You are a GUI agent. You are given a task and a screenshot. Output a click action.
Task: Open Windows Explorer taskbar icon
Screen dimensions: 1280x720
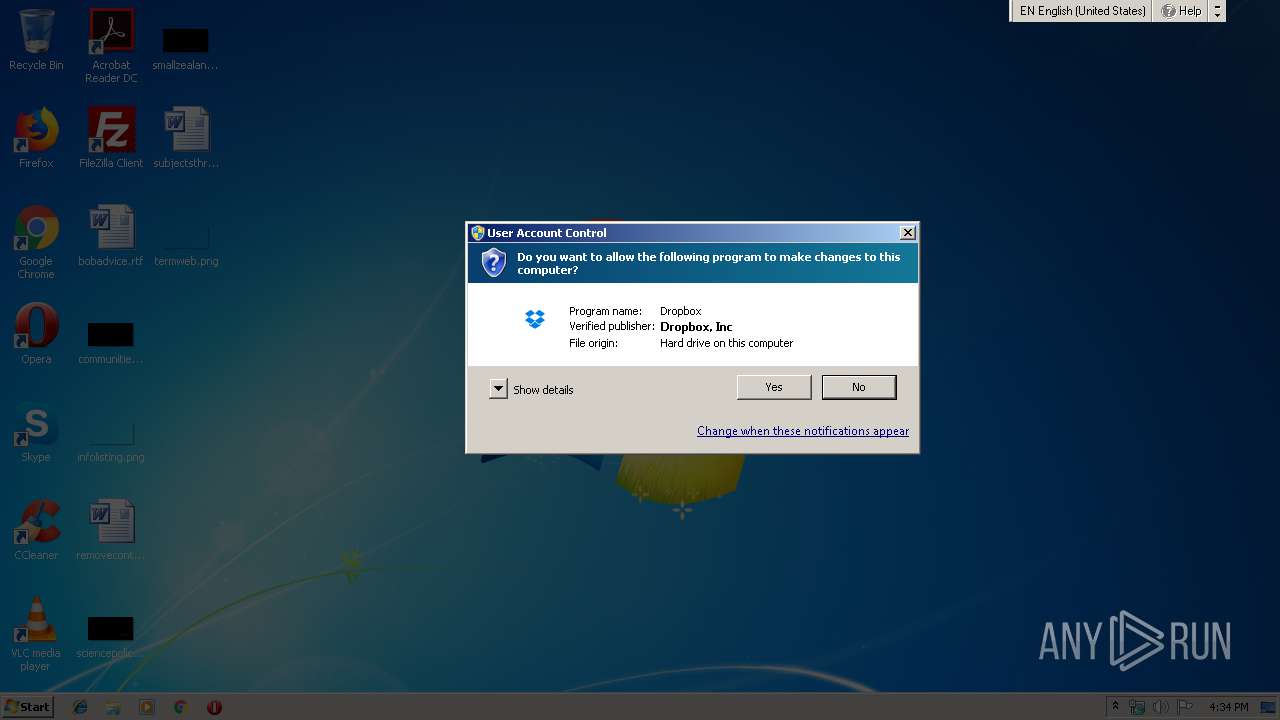(113, 707)
